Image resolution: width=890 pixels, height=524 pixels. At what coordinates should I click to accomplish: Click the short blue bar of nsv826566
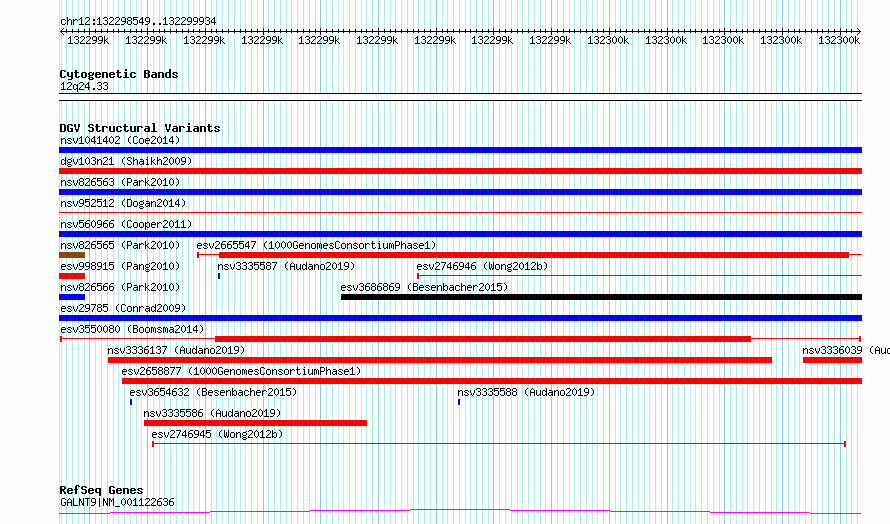[x=72, y=297]
